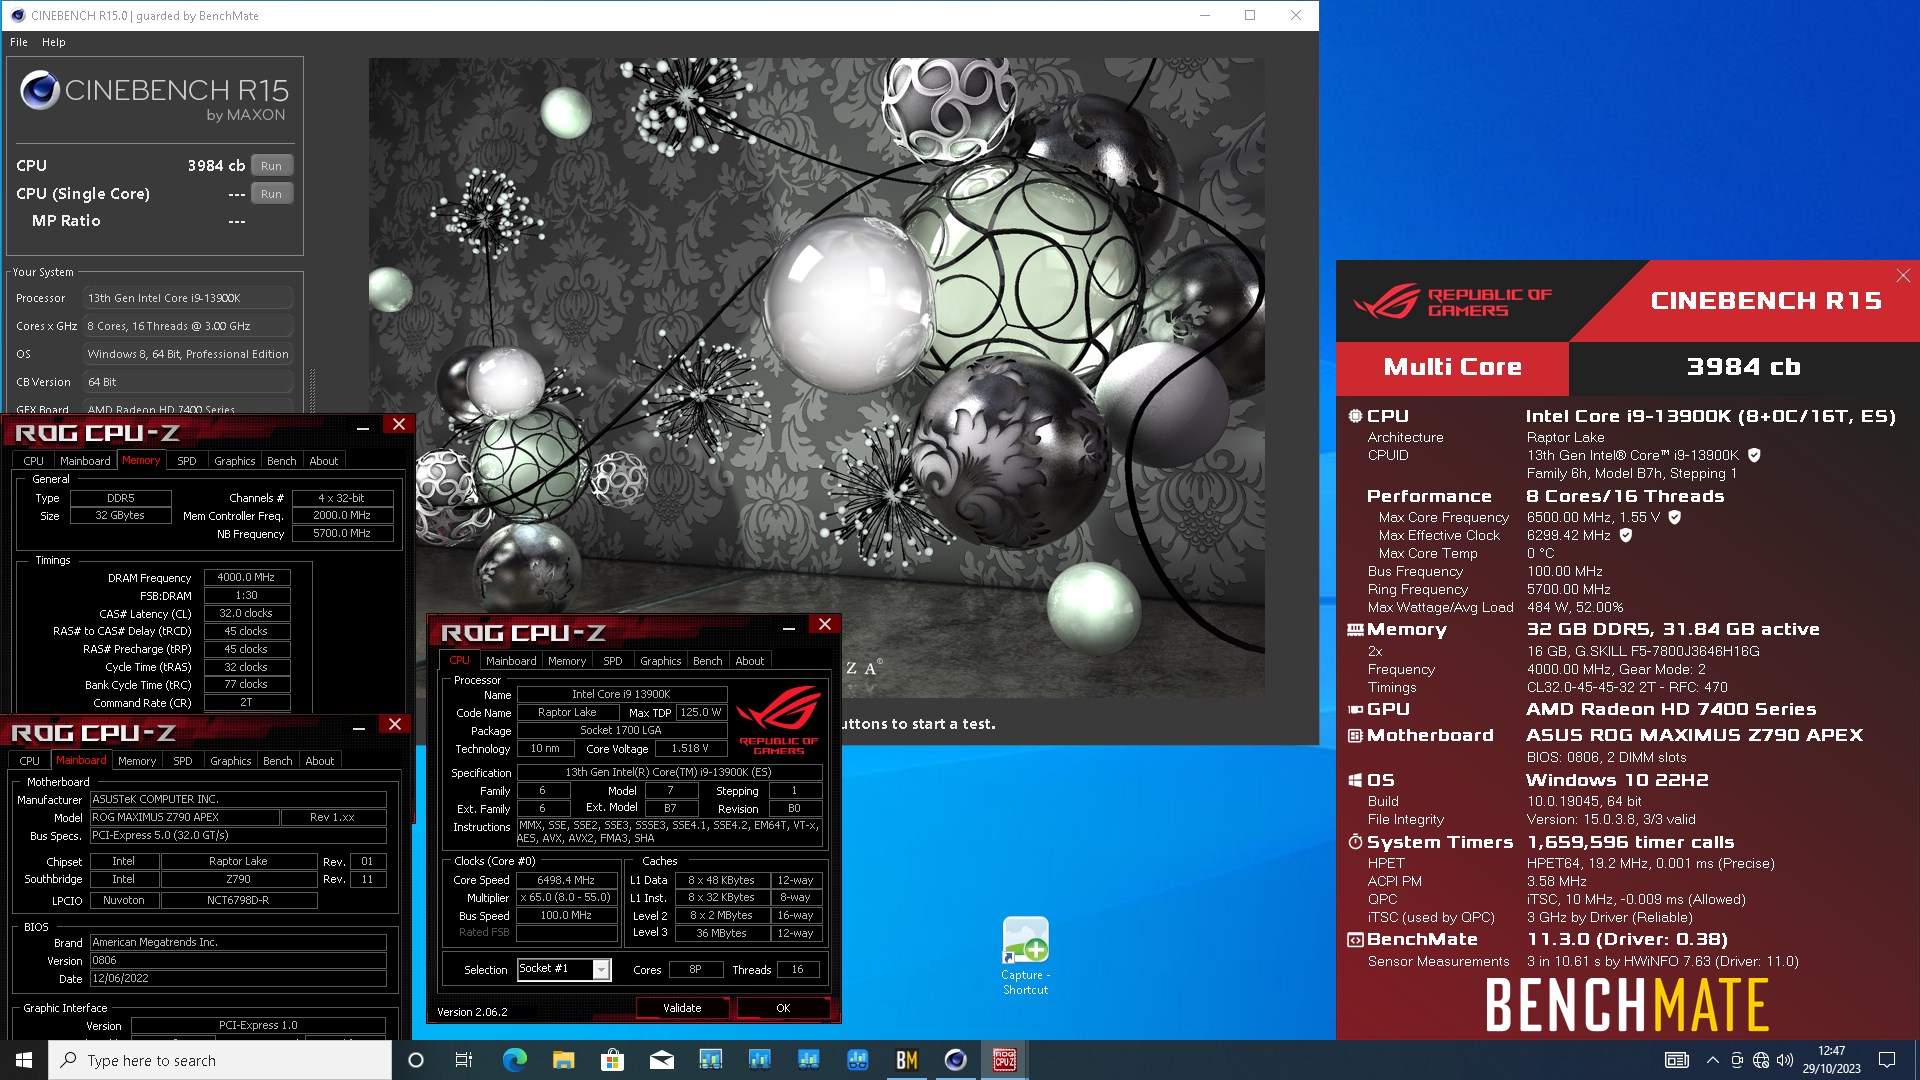The image size is (1920, 1080).
Task: Open Bench tab in CPU-Z Memory window
Action: click(x=282, y=461)
